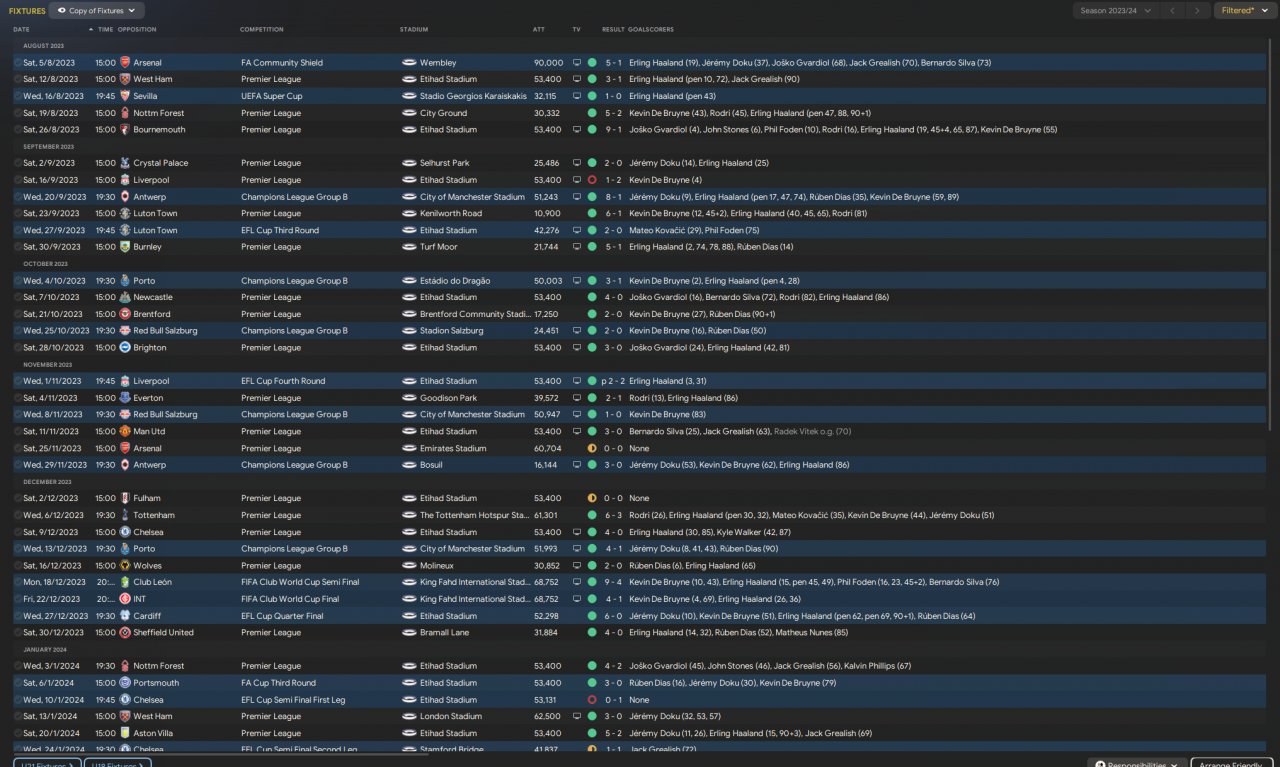The image size is (1280, 767).
Task: Tick the row checkbox for Sat, 2/9/2023
Action: (18, 163)
